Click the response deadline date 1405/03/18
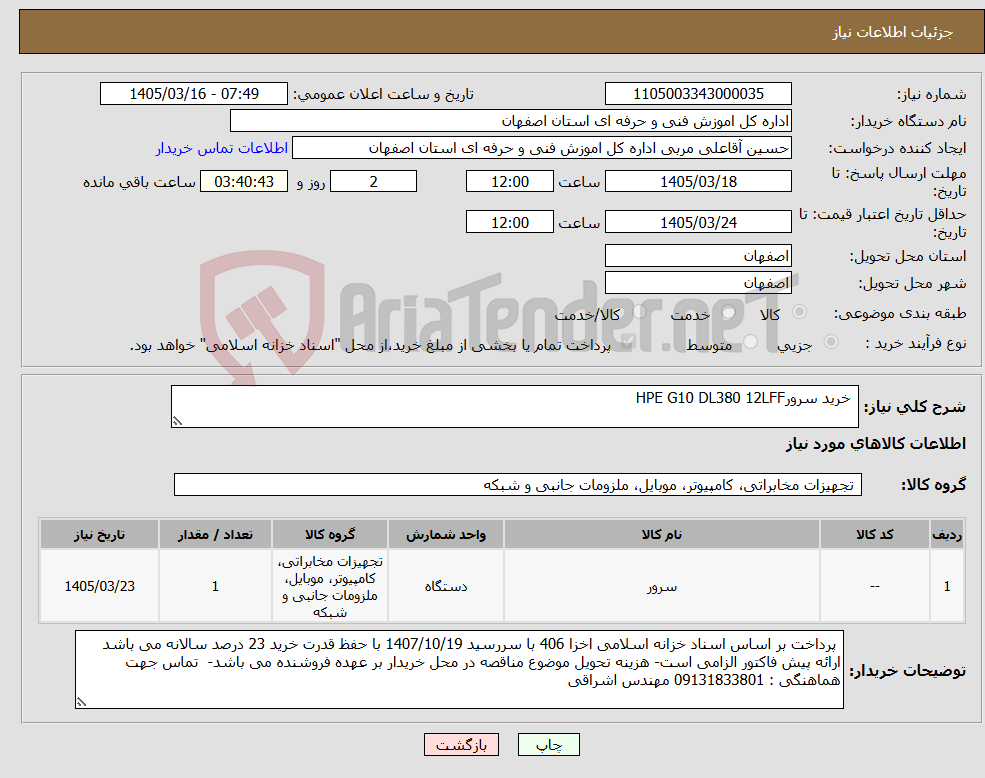 pyautogui.click(x=698, y=182)
